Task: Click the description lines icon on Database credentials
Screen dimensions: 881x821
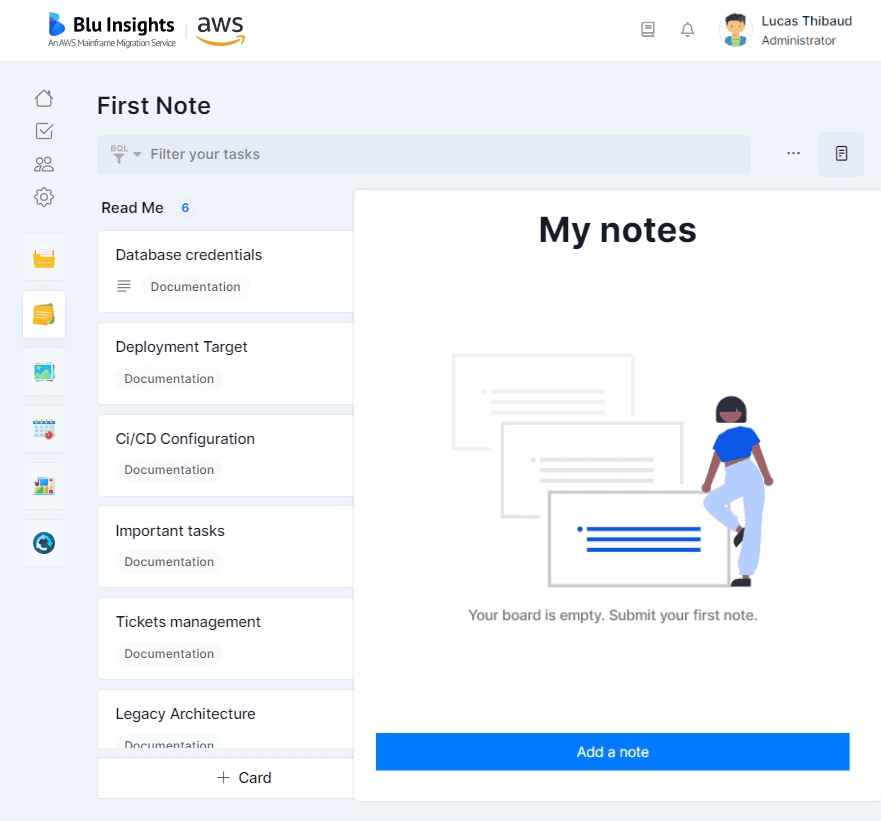Action: tap(124, 287)
